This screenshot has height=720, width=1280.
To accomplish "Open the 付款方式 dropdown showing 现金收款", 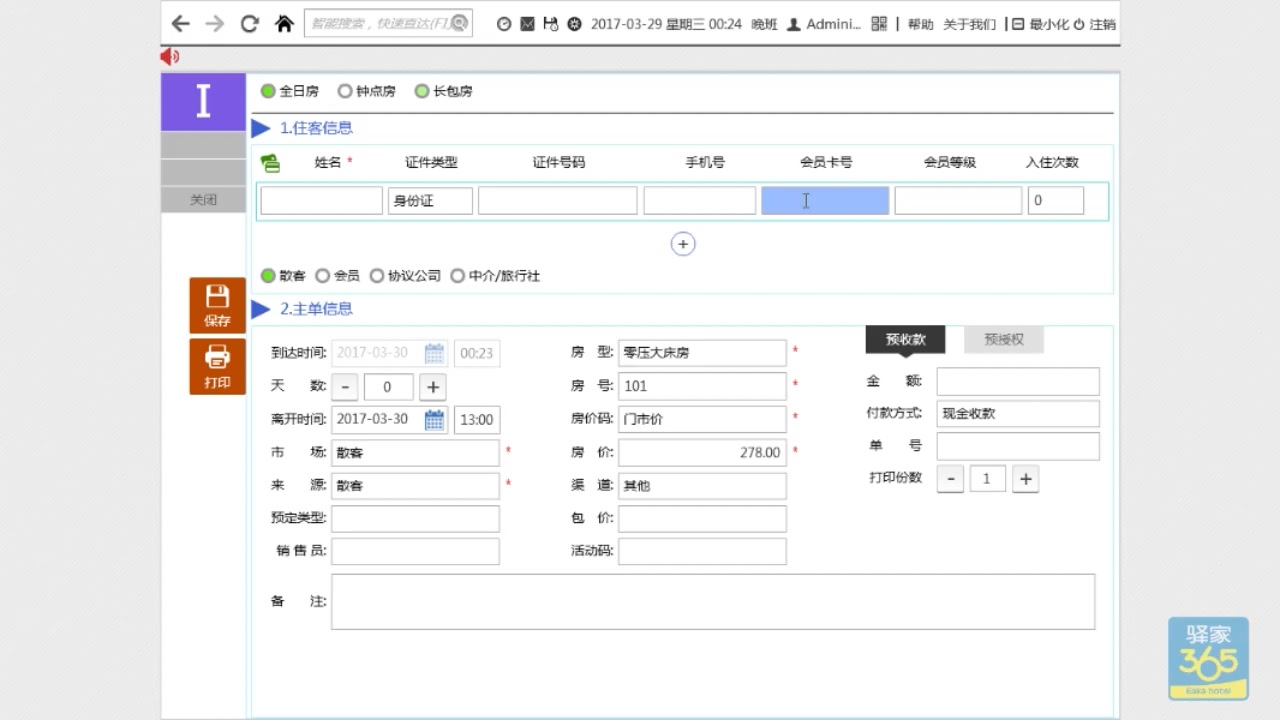I will (1018, 414).
